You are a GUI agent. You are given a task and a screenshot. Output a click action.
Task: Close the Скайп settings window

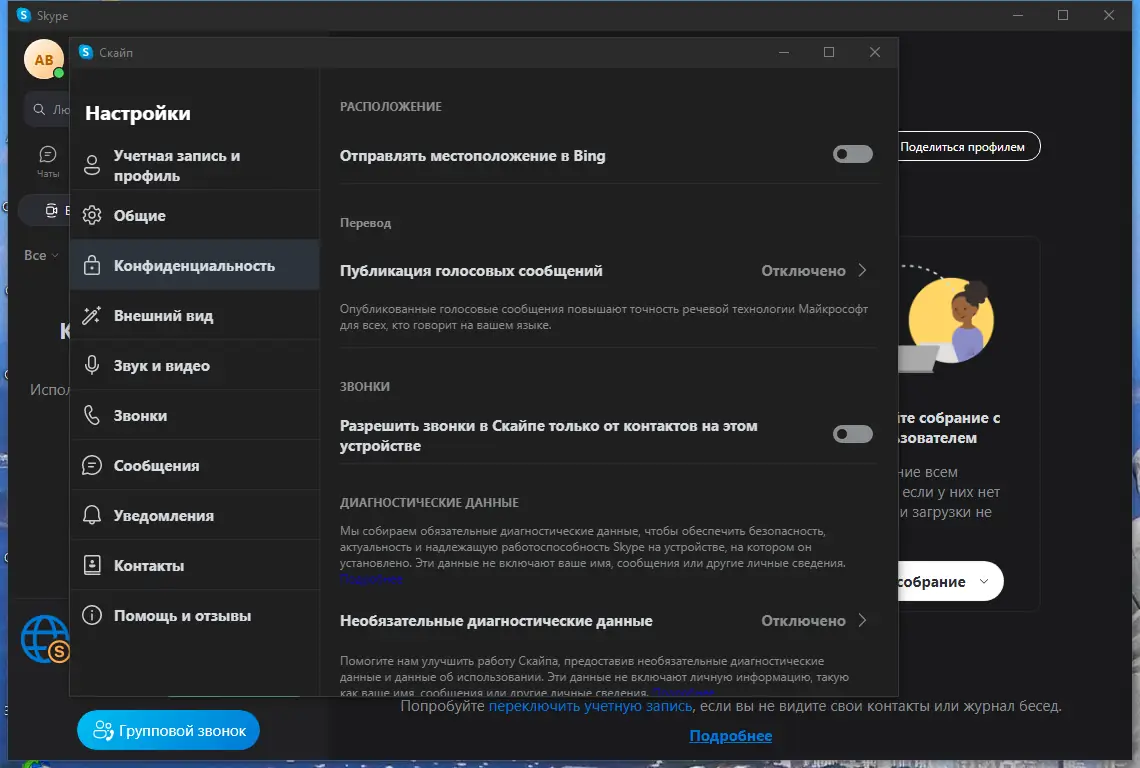pos(875,52)
